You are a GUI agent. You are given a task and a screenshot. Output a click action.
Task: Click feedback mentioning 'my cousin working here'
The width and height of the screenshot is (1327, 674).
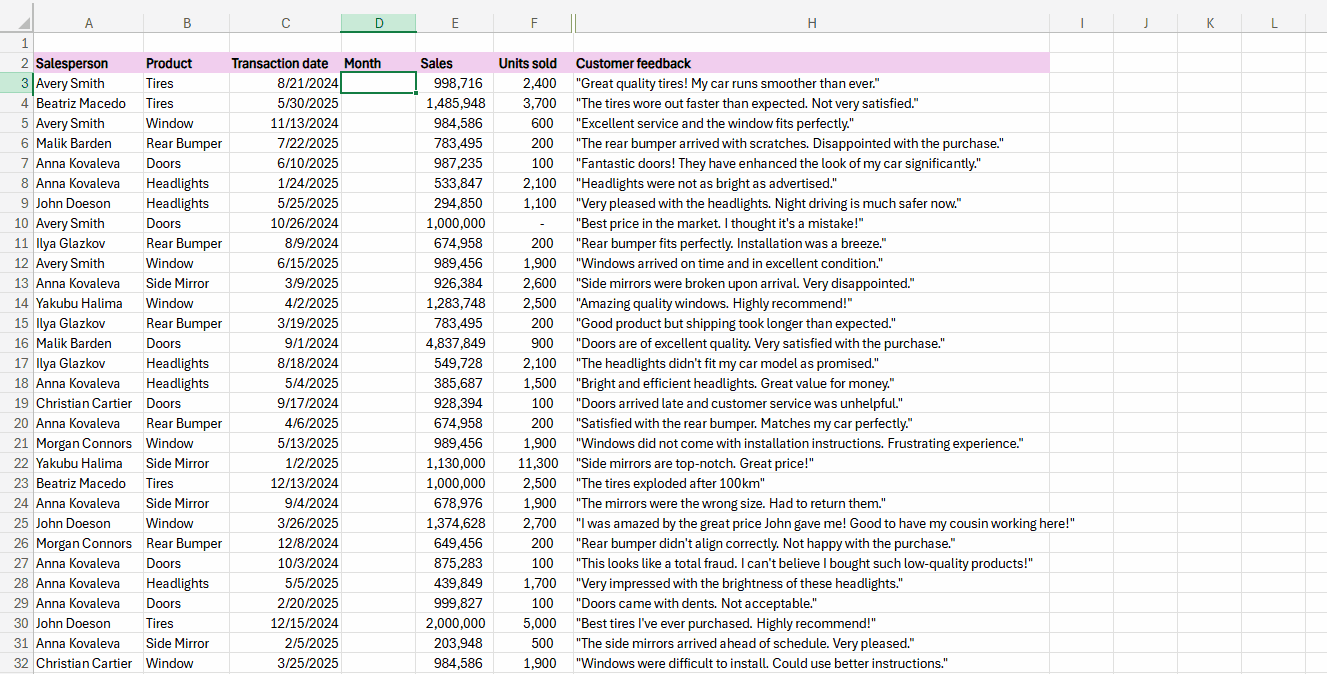[811, 523]
